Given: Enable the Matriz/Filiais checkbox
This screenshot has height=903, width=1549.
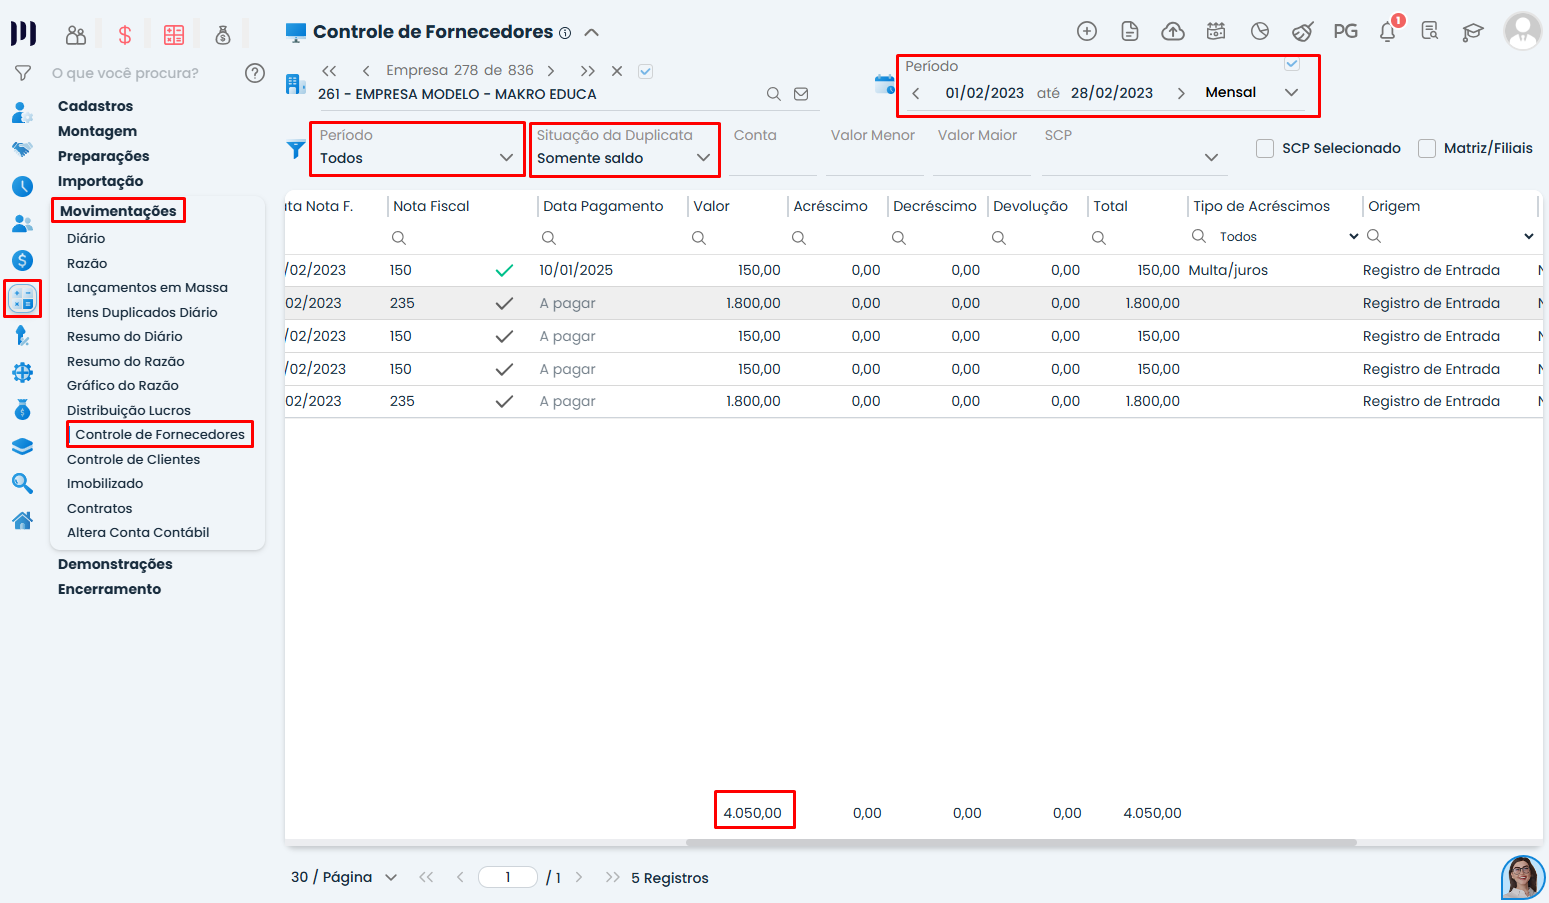Looking at the screenshot, I should [1427, 148].
